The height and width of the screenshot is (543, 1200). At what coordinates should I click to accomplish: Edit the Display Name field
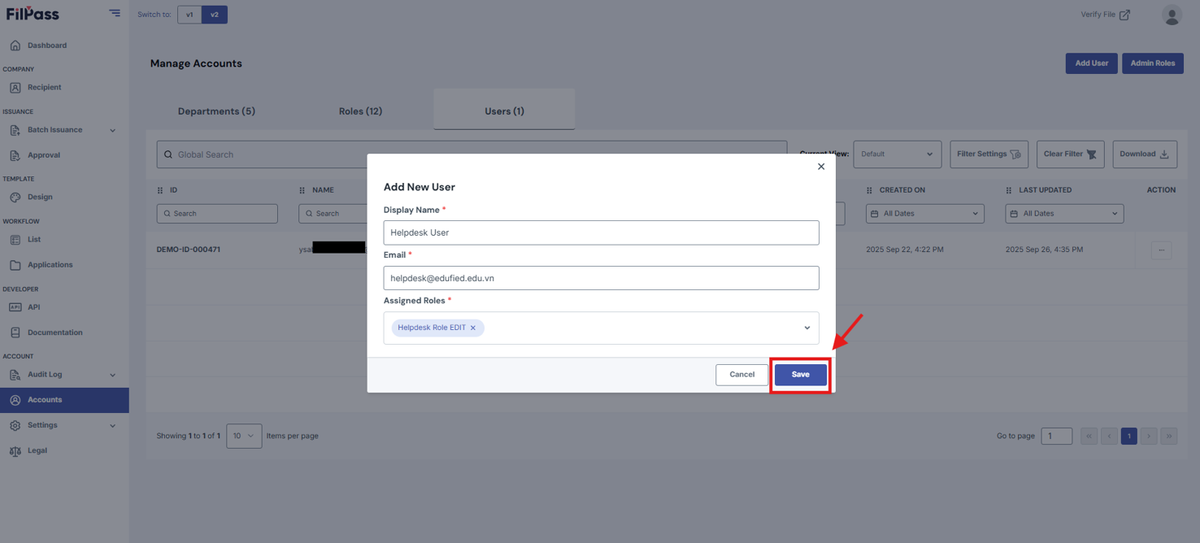pyautogui.click(x=601, y=232)
